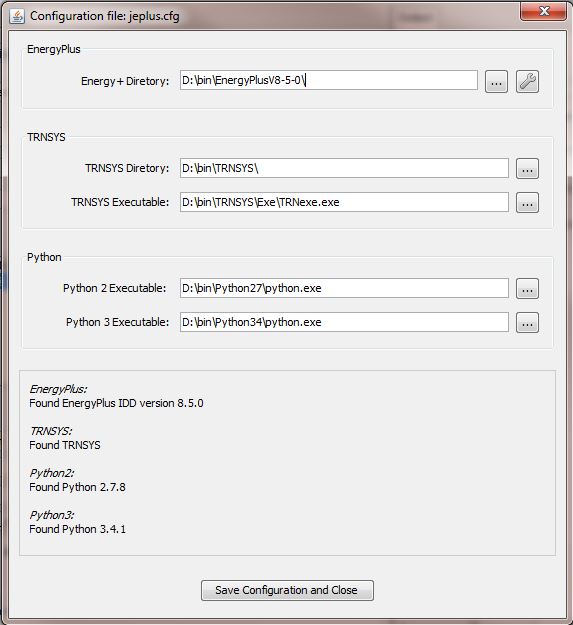
Task: Click the Found TRNSYS status text
Action: pyautogui.click(x=65, y=445)
